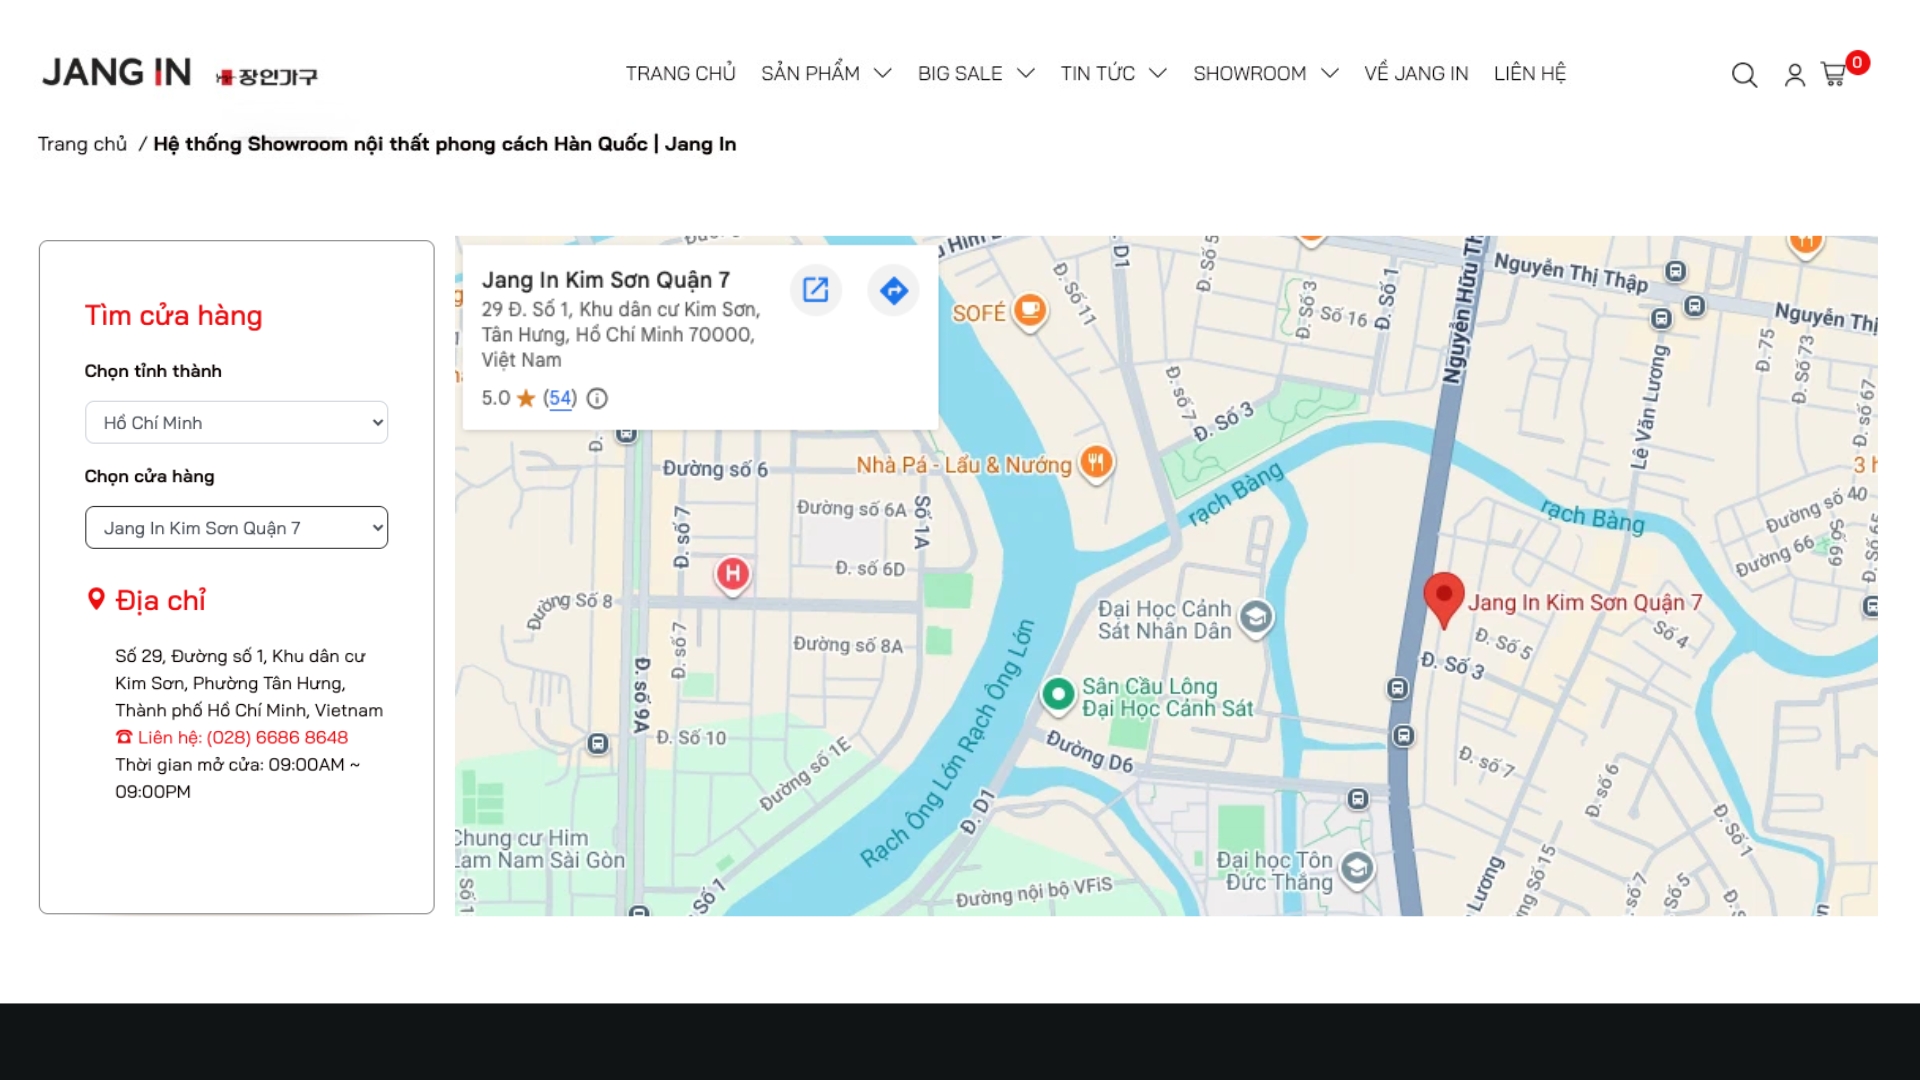Click Jang In Kim Sơn Quận 7 map label
Image resolution: width=1920 pixels, height=1080 pixels.
click(1585, 602)
